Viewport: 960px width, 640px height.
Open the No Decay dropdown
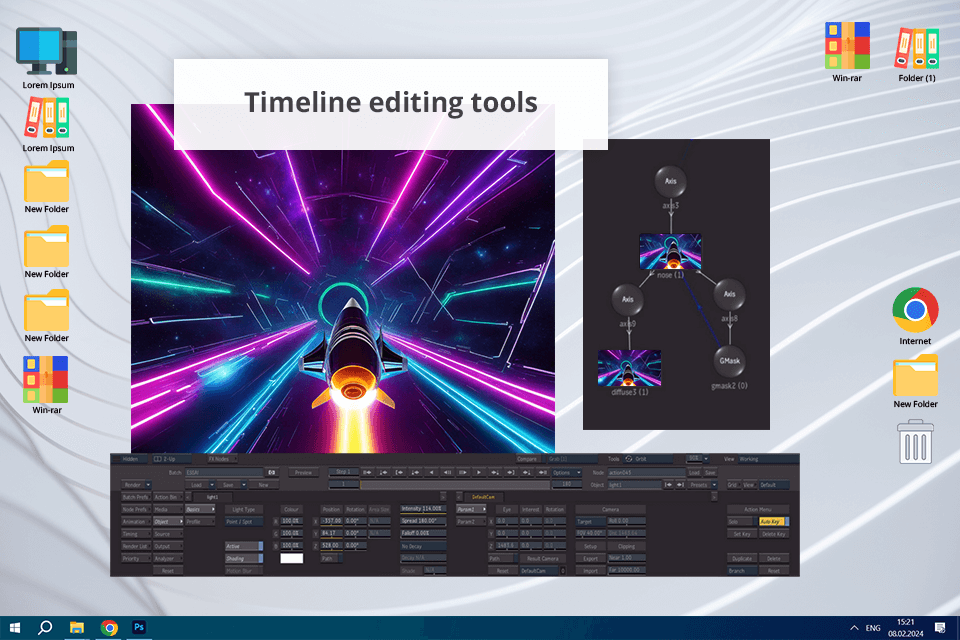click(423, 546)
